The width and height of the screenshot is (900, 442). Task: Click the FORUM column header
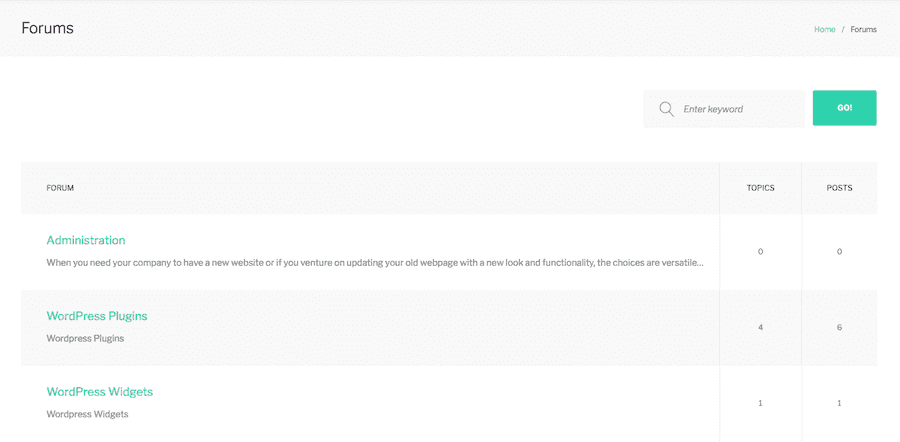[x=60, y=188]
